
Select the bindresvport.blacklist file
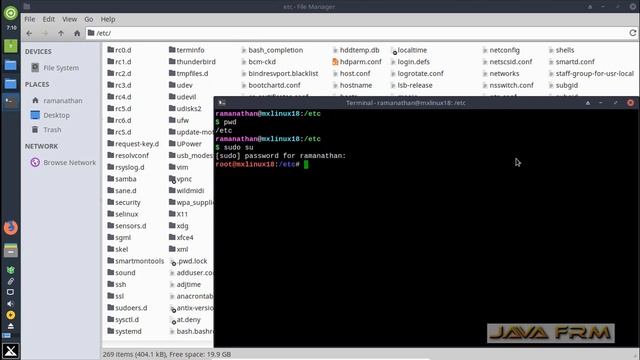coord(280,73)
